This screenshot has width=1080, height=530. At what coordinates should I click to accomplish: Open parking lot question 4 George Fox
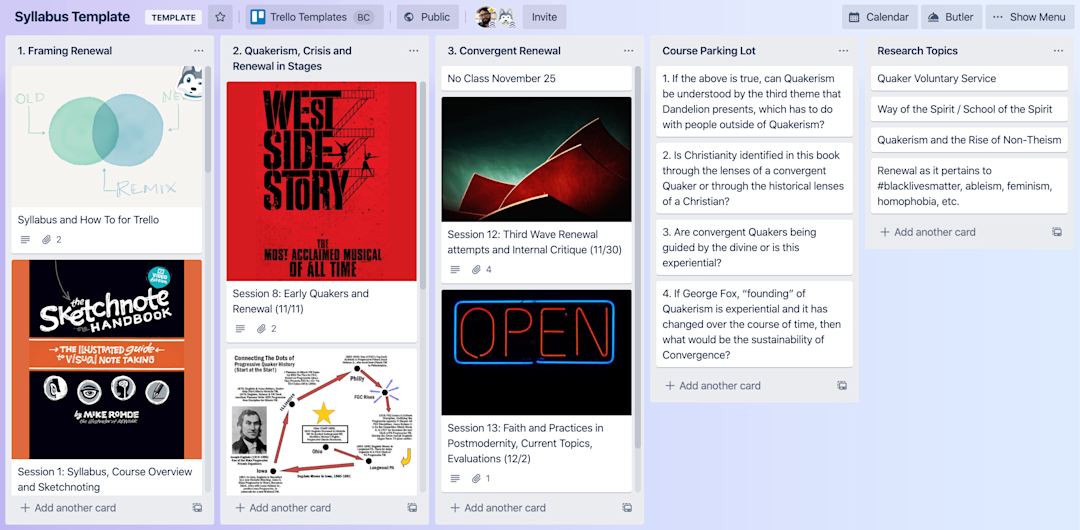754,324
